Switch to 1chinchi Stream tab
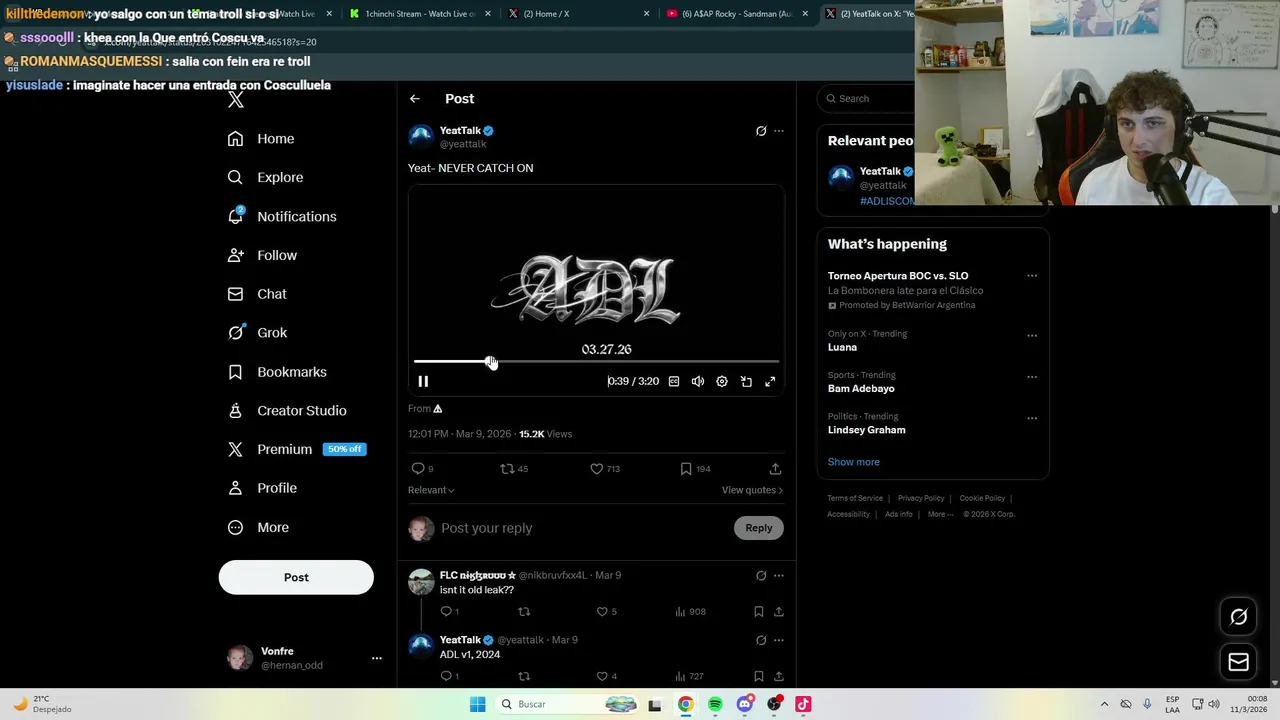1280x720 pixels. pos(420,14)
